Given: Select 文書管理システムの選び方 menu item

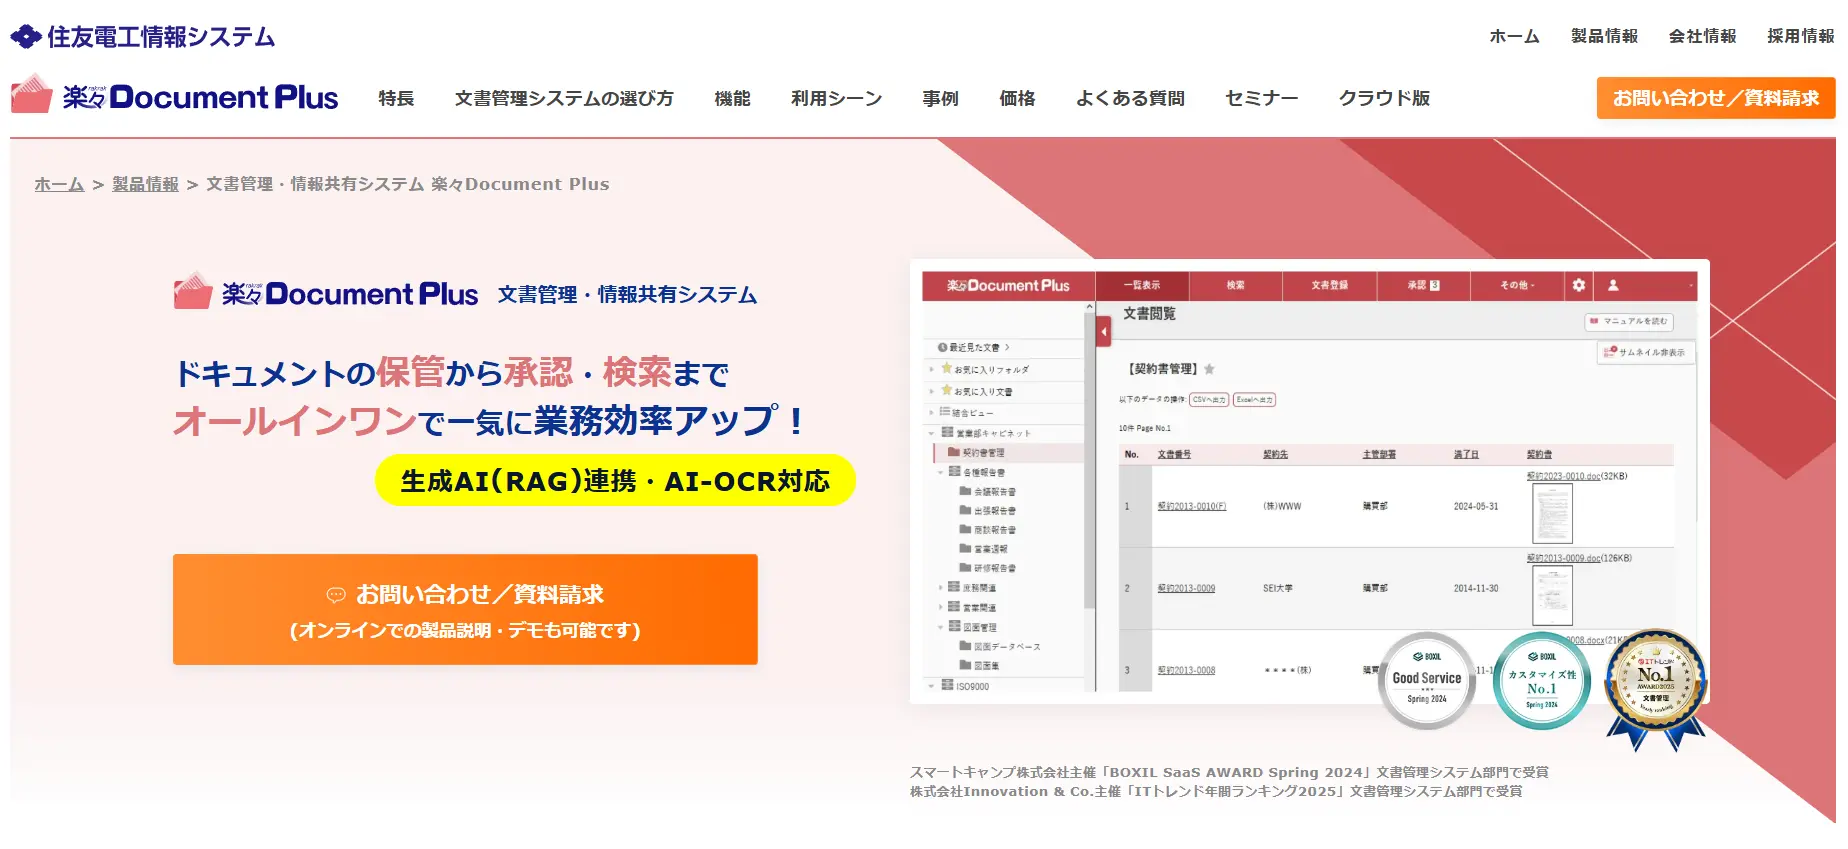Looking at the screenshot, I should (x=564, y=98).
